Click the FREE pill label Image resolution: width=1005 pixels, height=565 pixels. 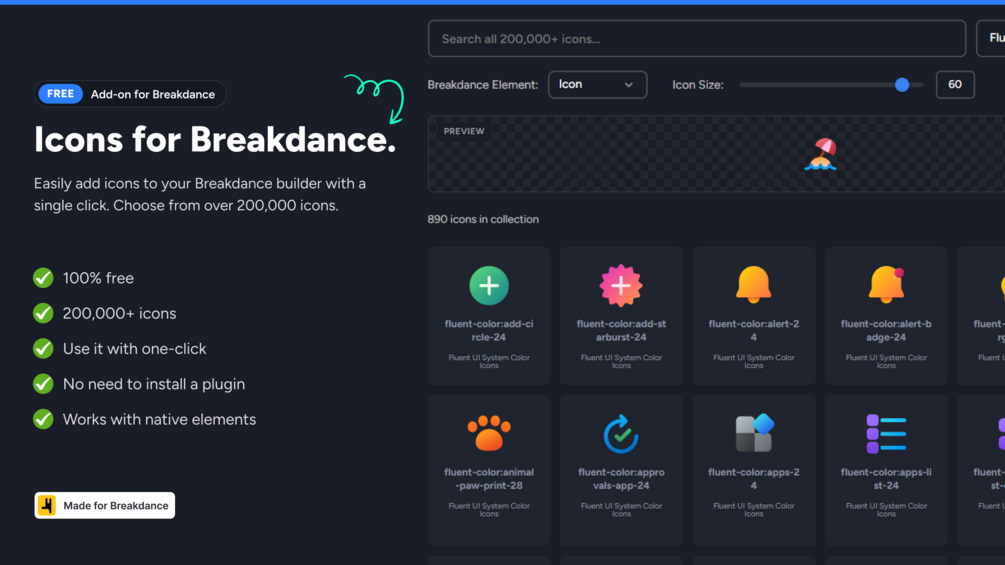tap(60, 94)
